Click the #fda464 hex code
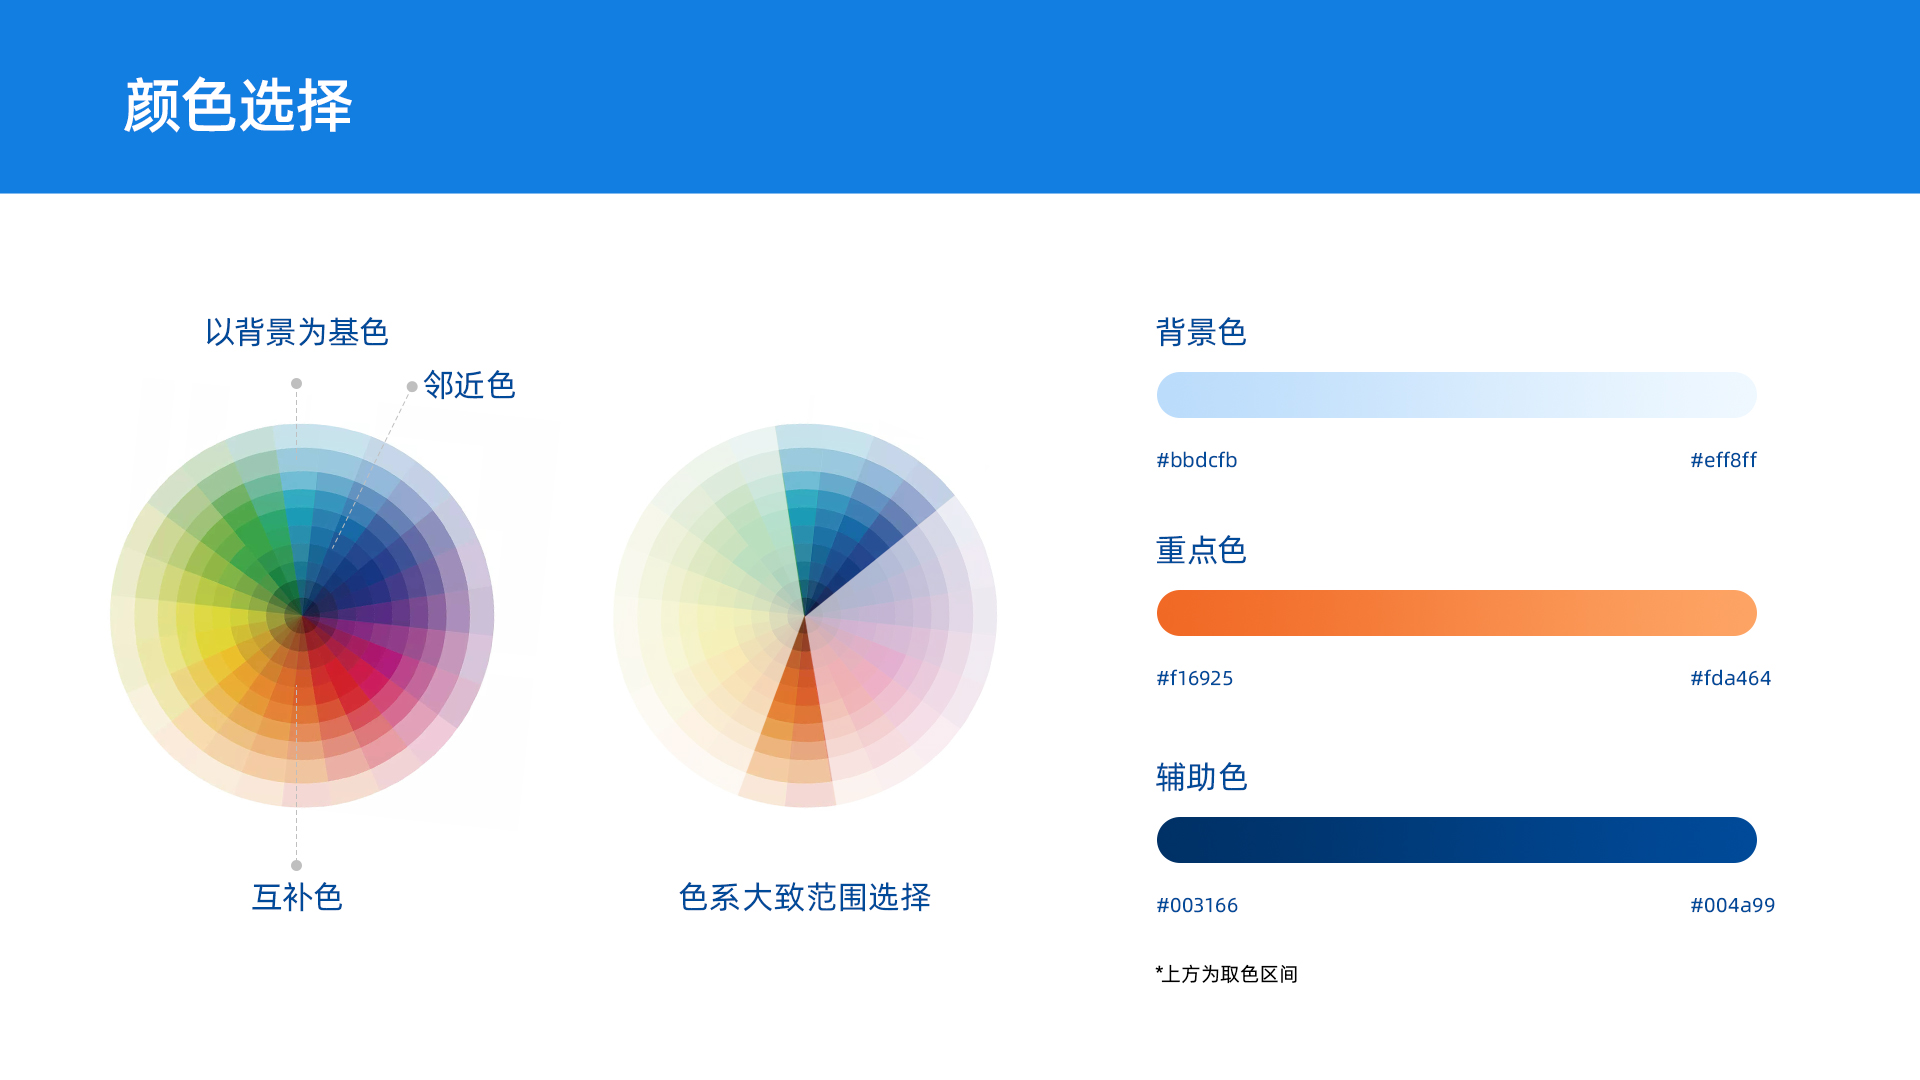The width and height of the screenshot is (1920, 1080). point(1730,678)
